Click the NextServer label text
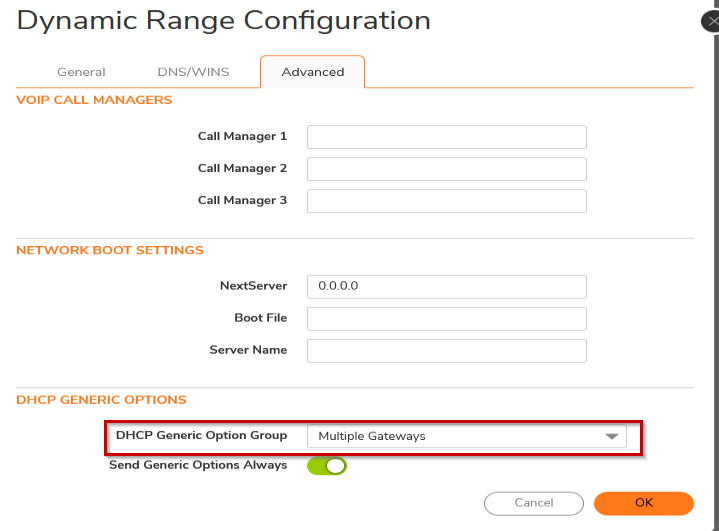The width and height of the screenshot is (719, 531). click(253, 286)
